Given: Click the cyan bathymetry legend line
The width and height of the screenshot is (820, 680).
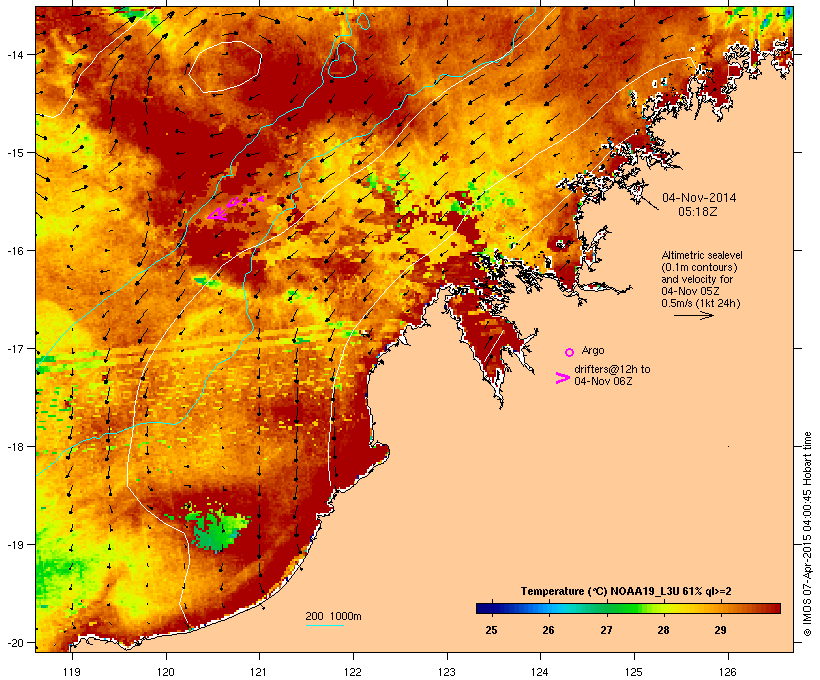Looking at the screenshot, I should tap(325, 625).
